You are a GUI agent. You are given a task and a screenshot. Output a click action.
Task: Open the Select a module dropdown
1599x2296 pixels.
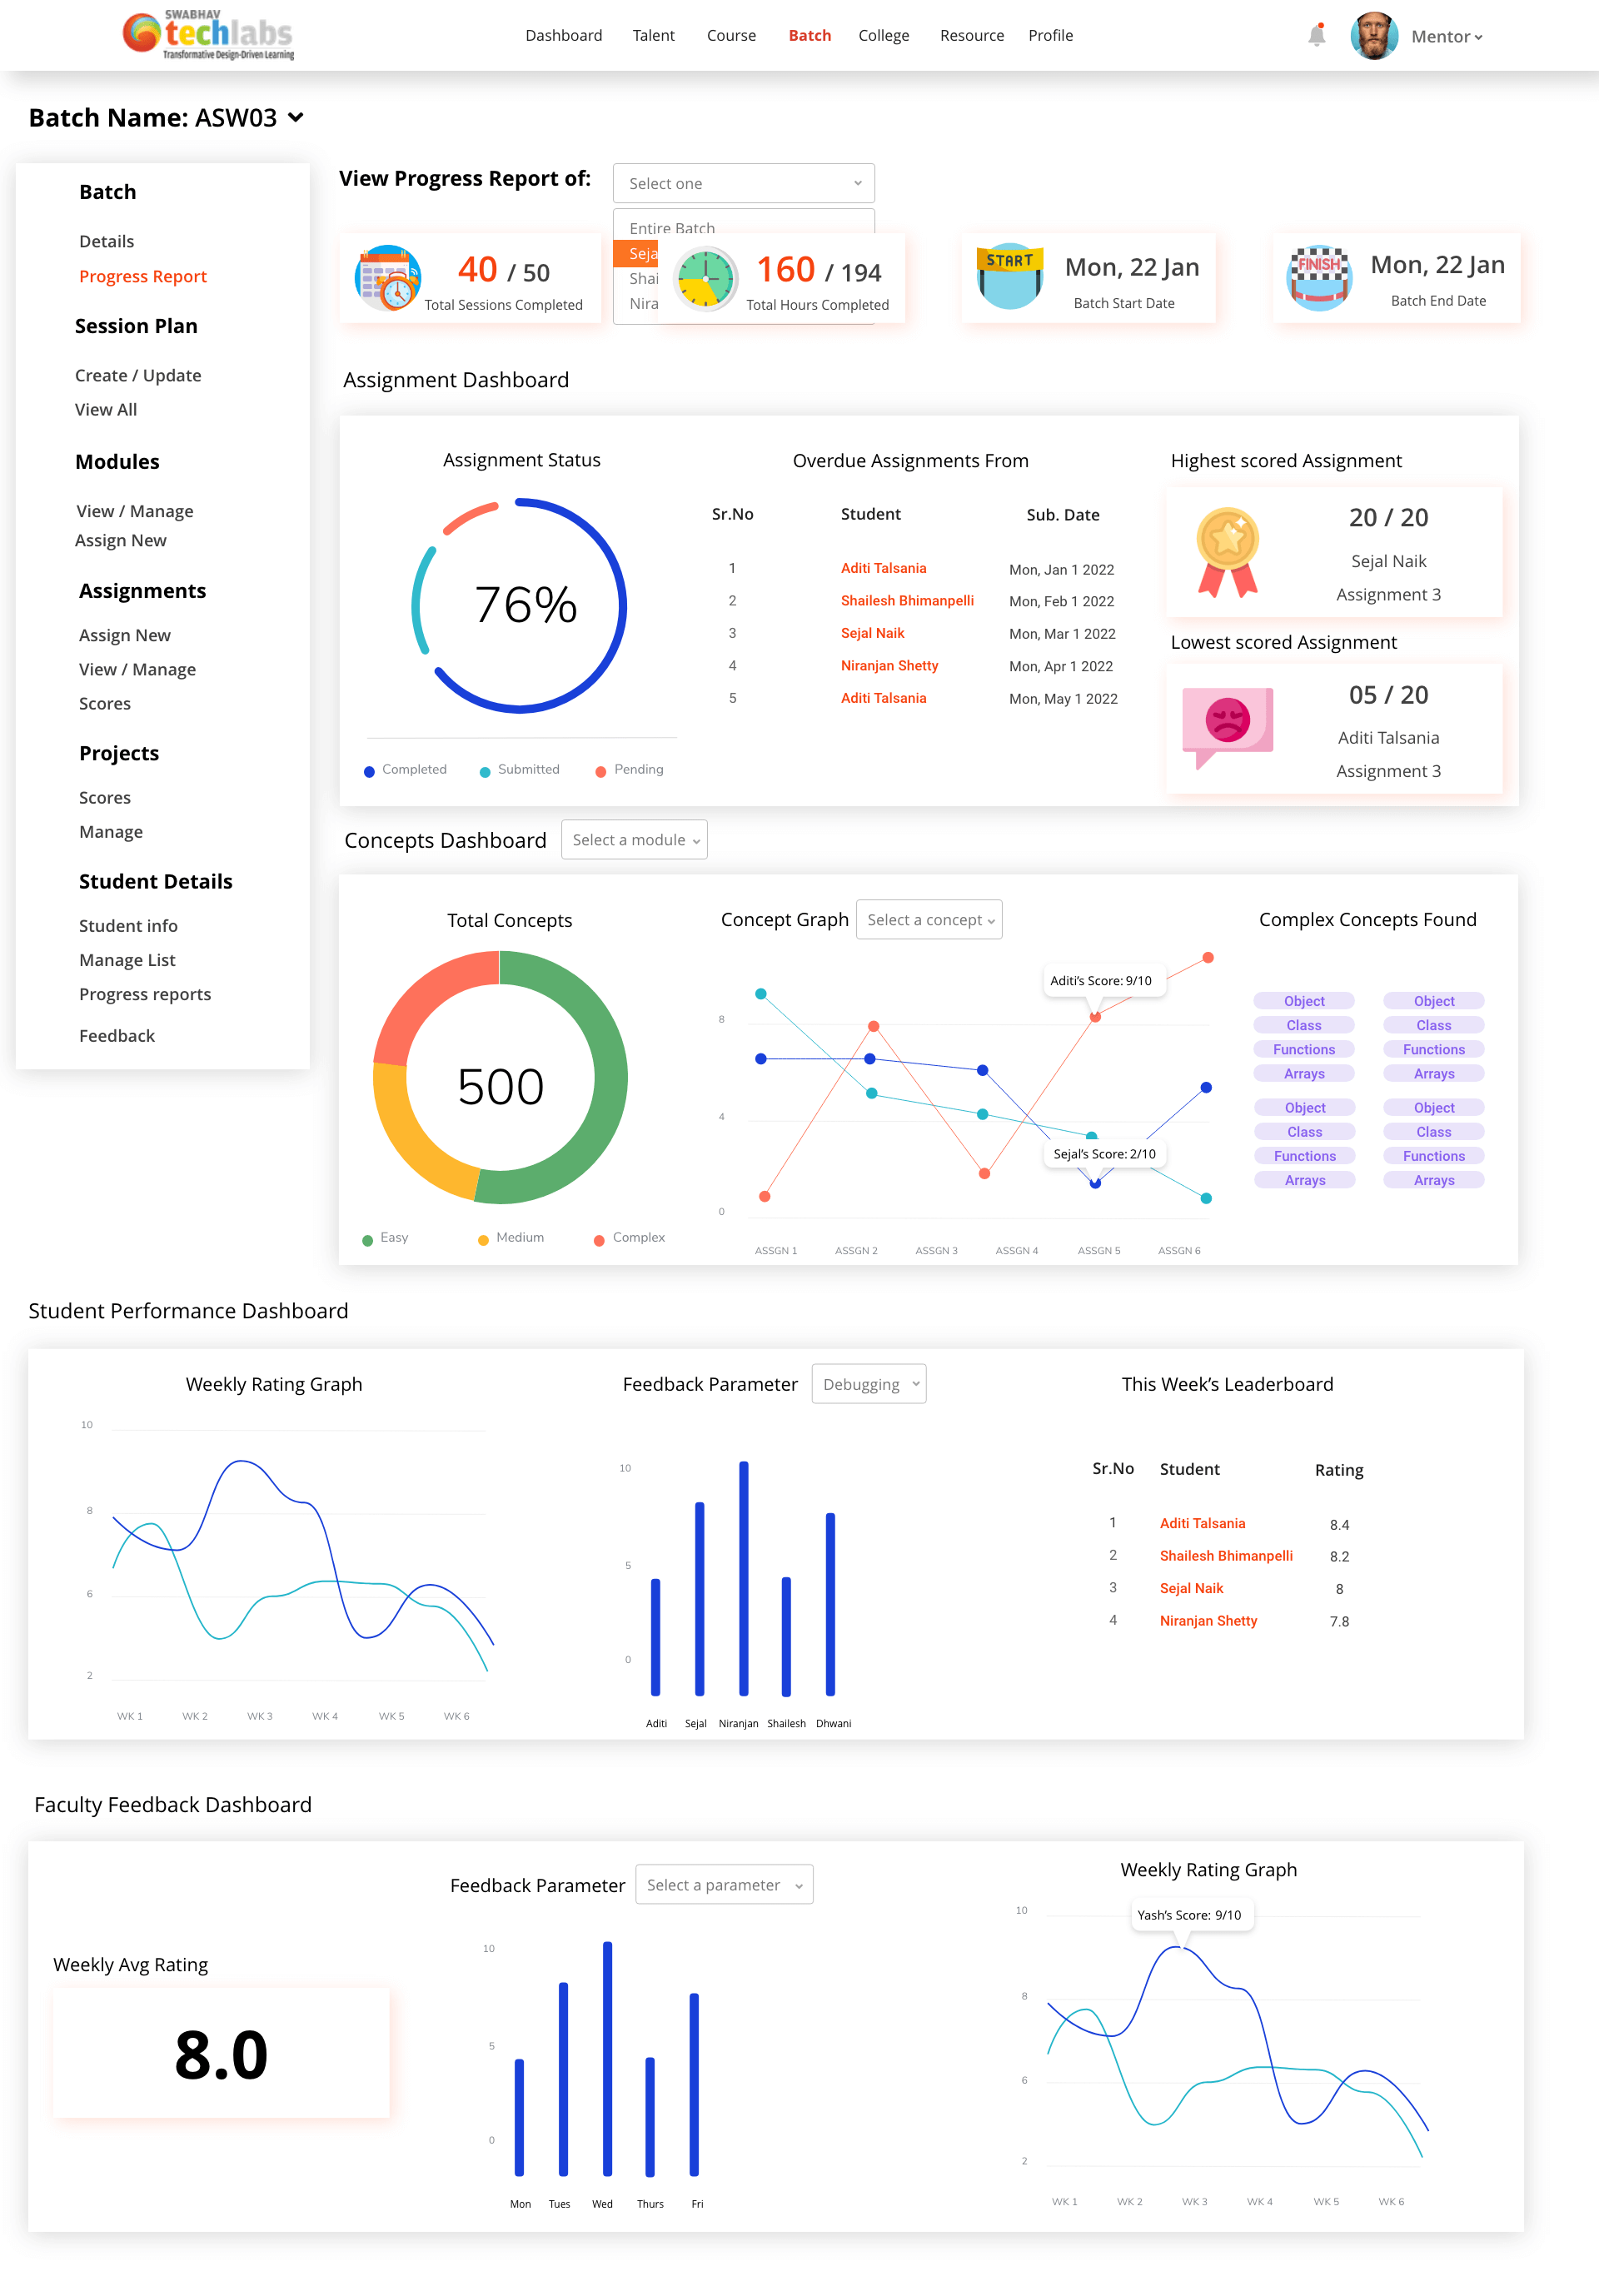[634, 840]
